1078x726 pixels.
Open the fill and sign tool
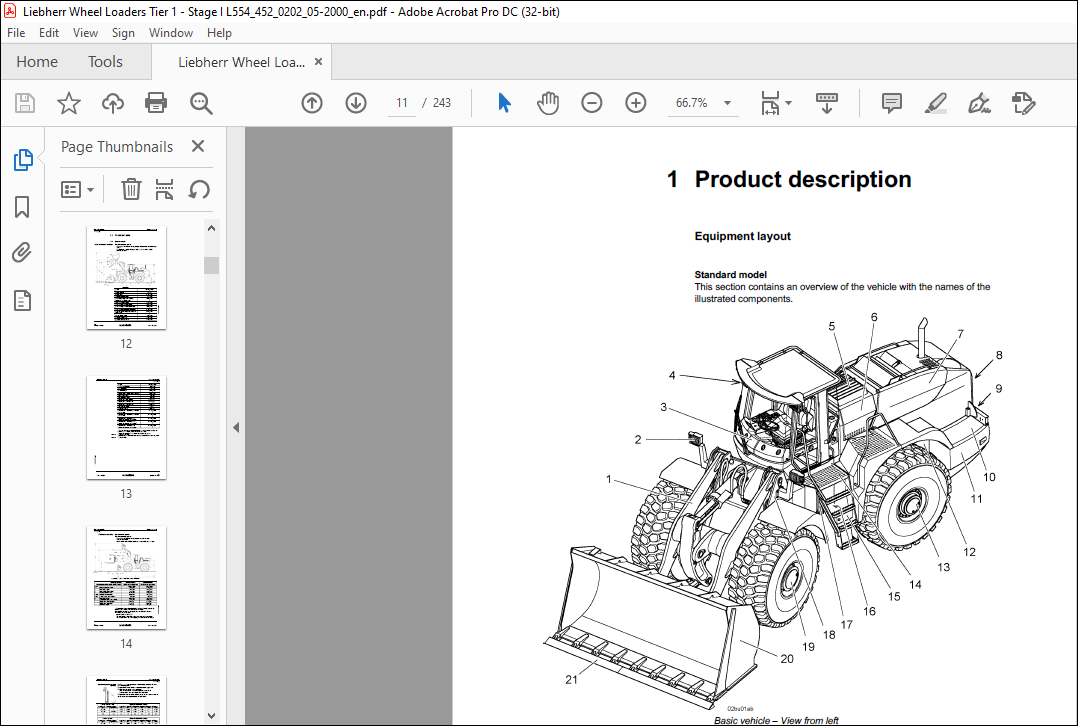[979, 103]
